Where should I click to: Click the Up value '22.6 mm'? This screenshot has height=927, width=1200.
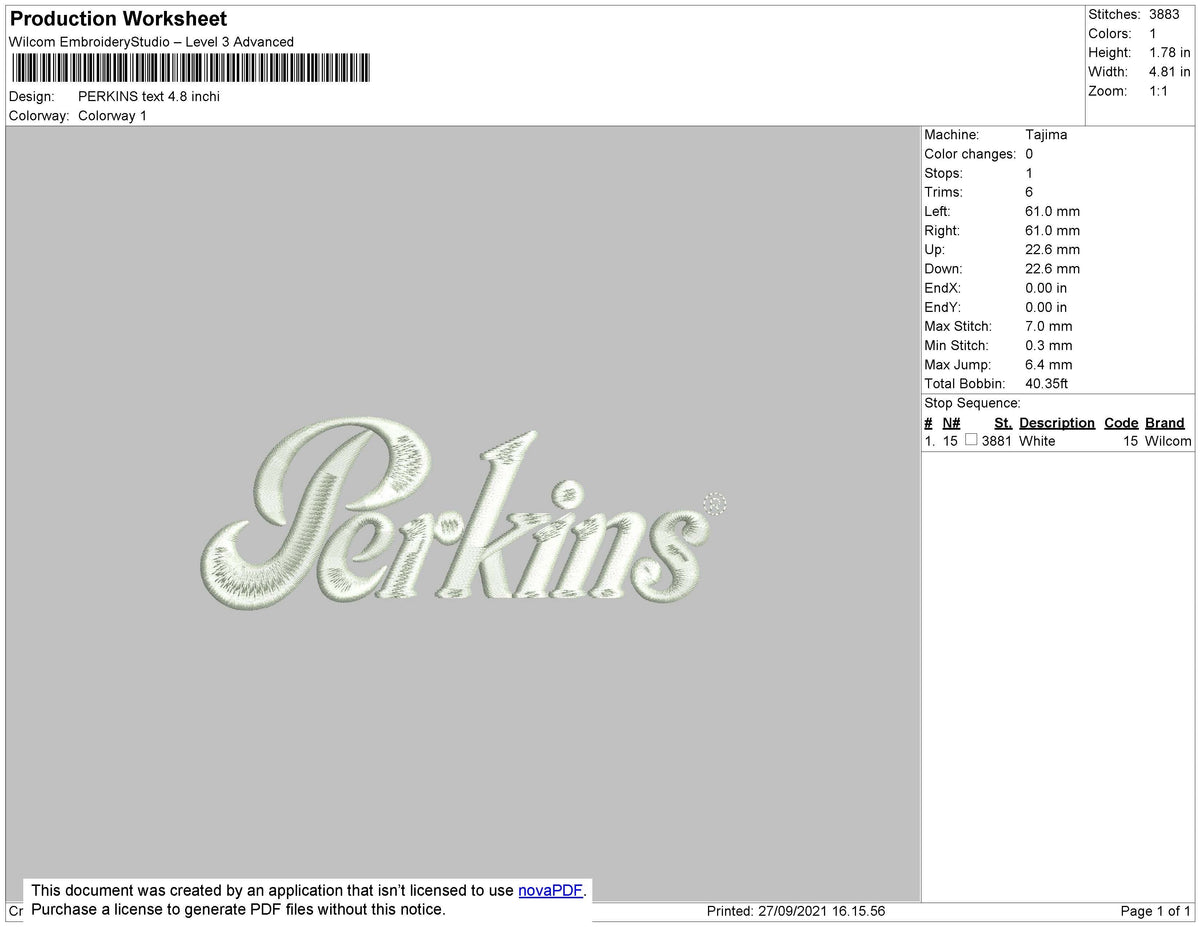pyautogui.click(x=1052, y=250)
